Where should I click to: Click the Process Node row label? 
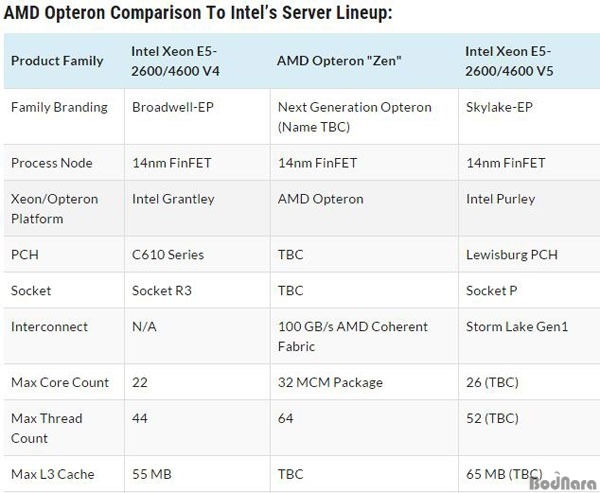[50, 162]
